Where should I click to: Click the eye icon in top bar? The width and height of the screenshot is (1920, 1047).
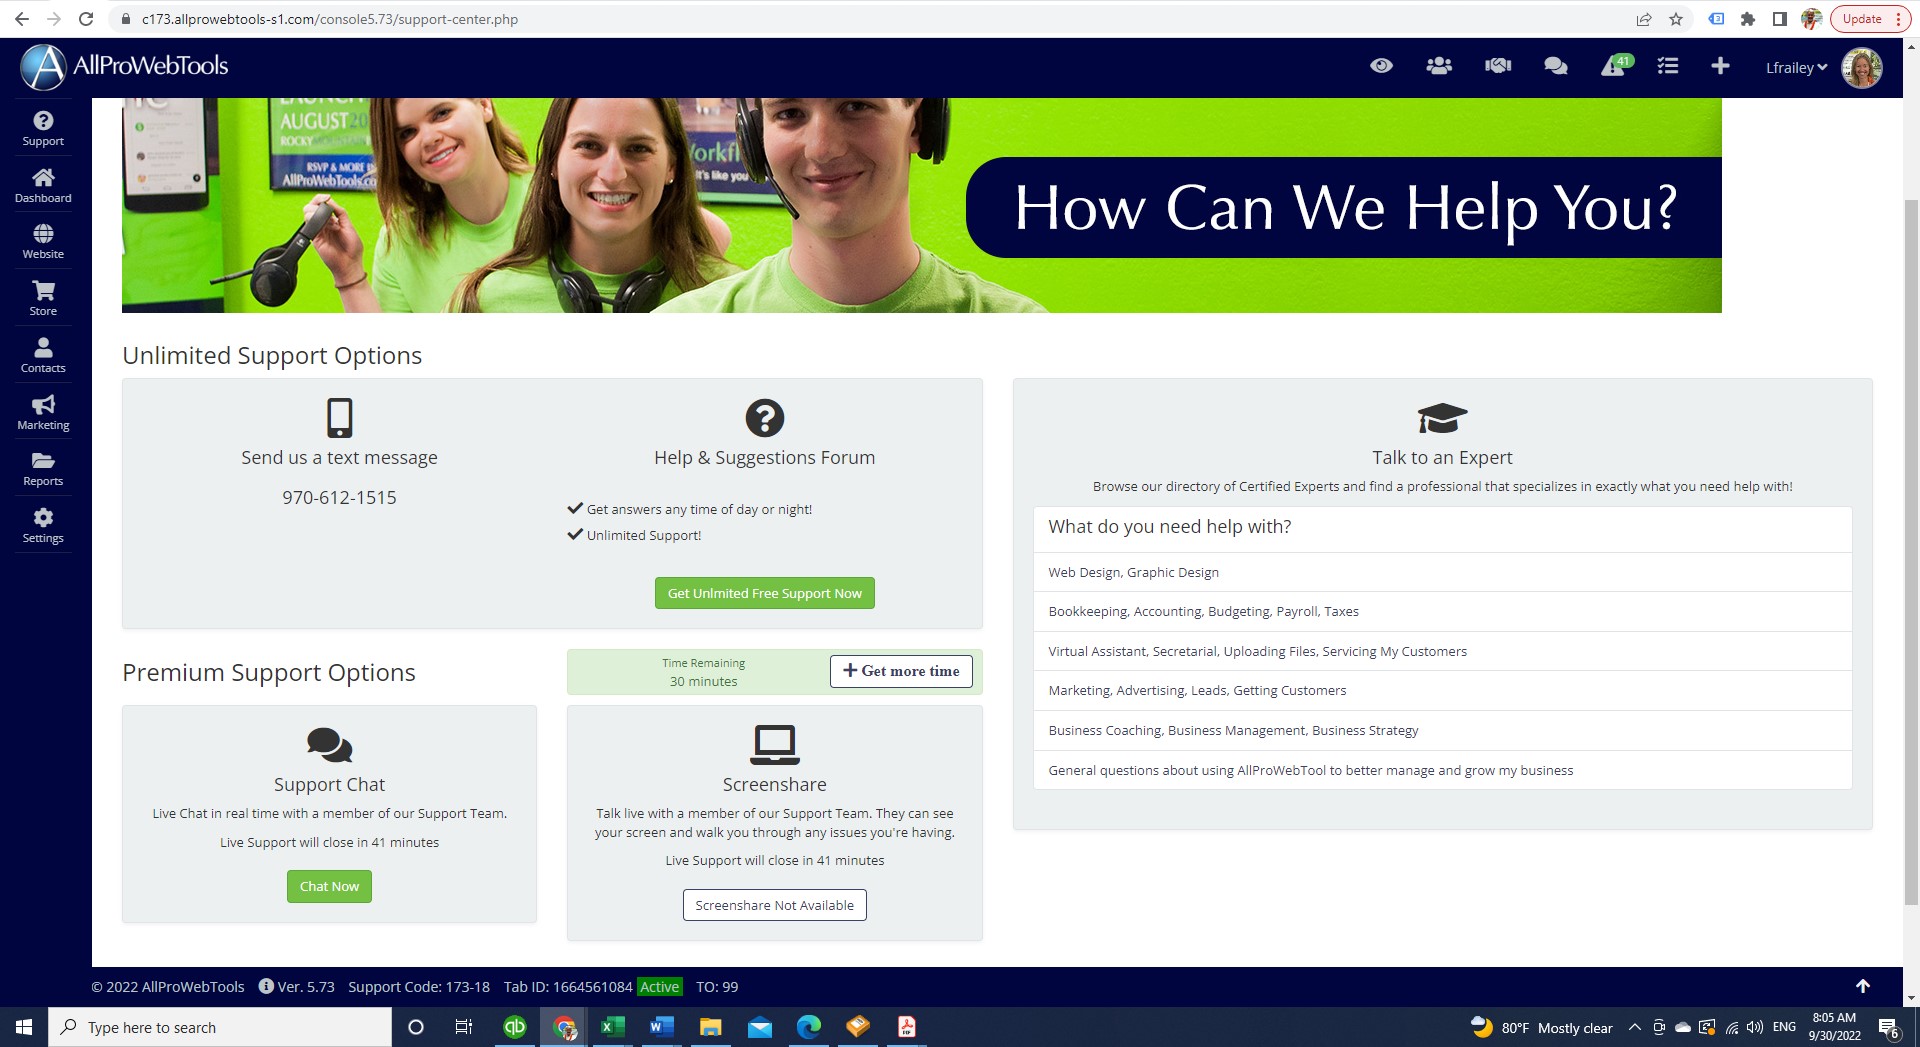point(1381,66)
